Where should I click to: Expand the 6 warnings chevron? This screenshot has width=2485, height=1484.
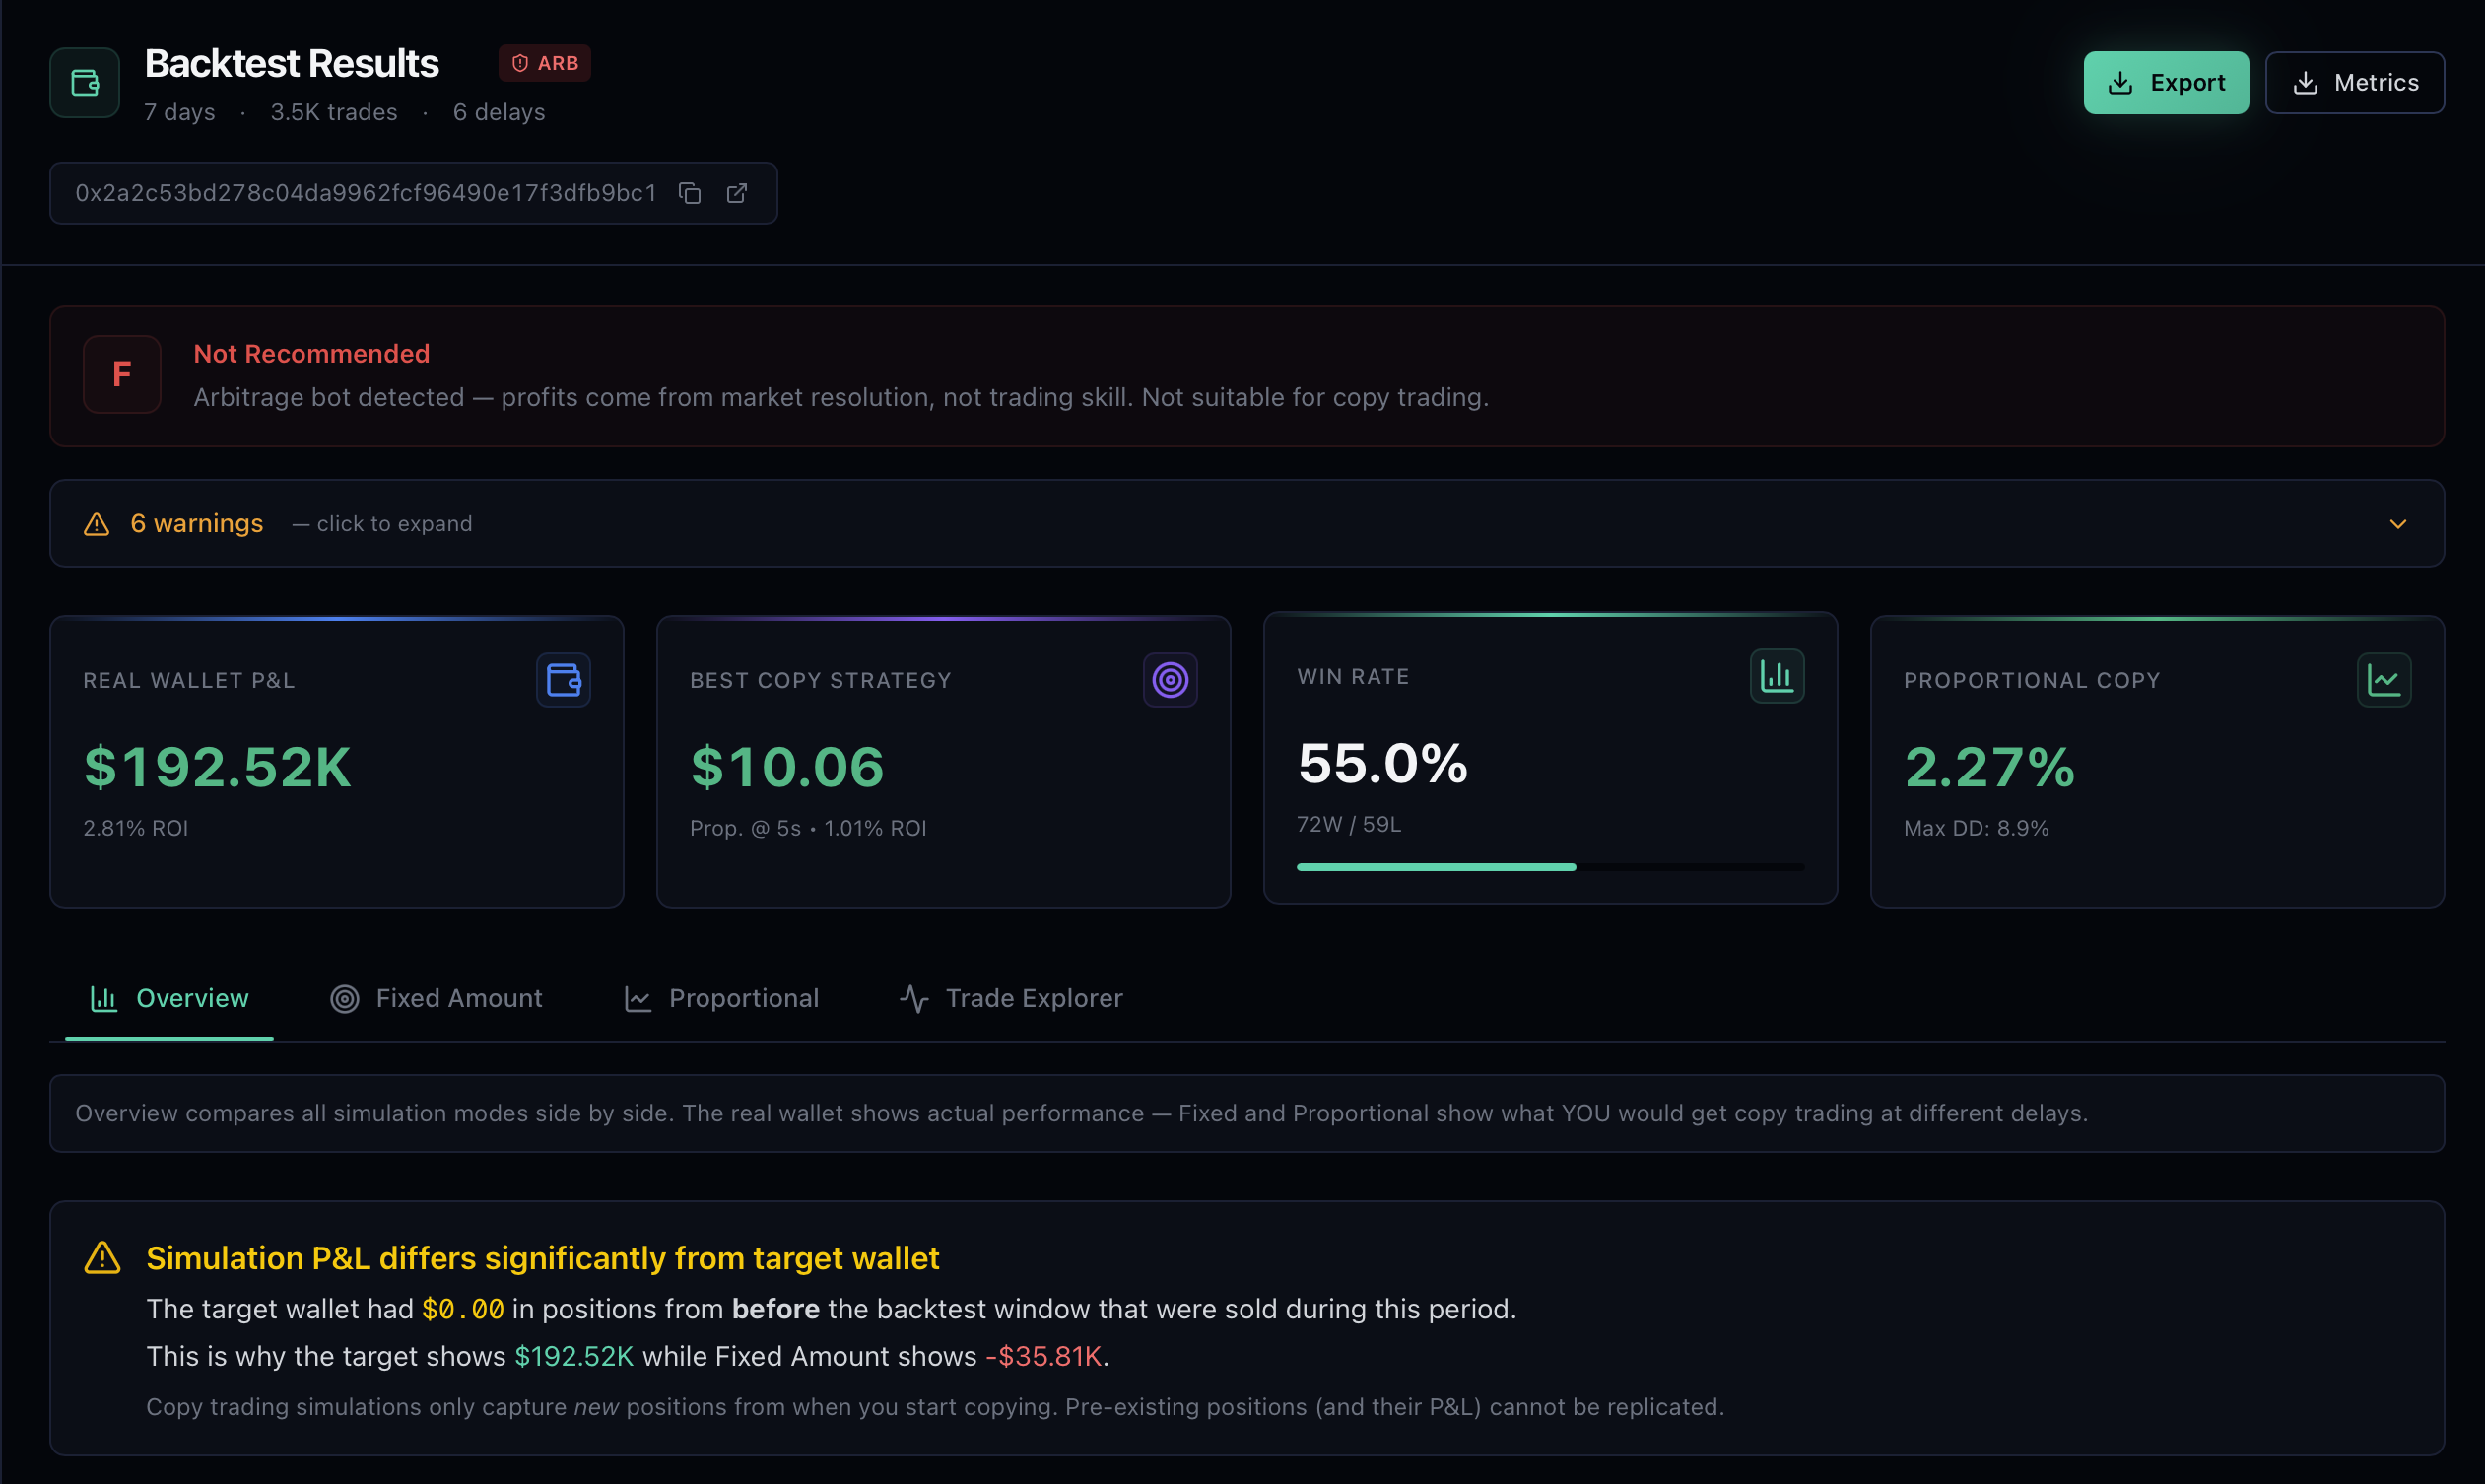(x=2397, y=524)
